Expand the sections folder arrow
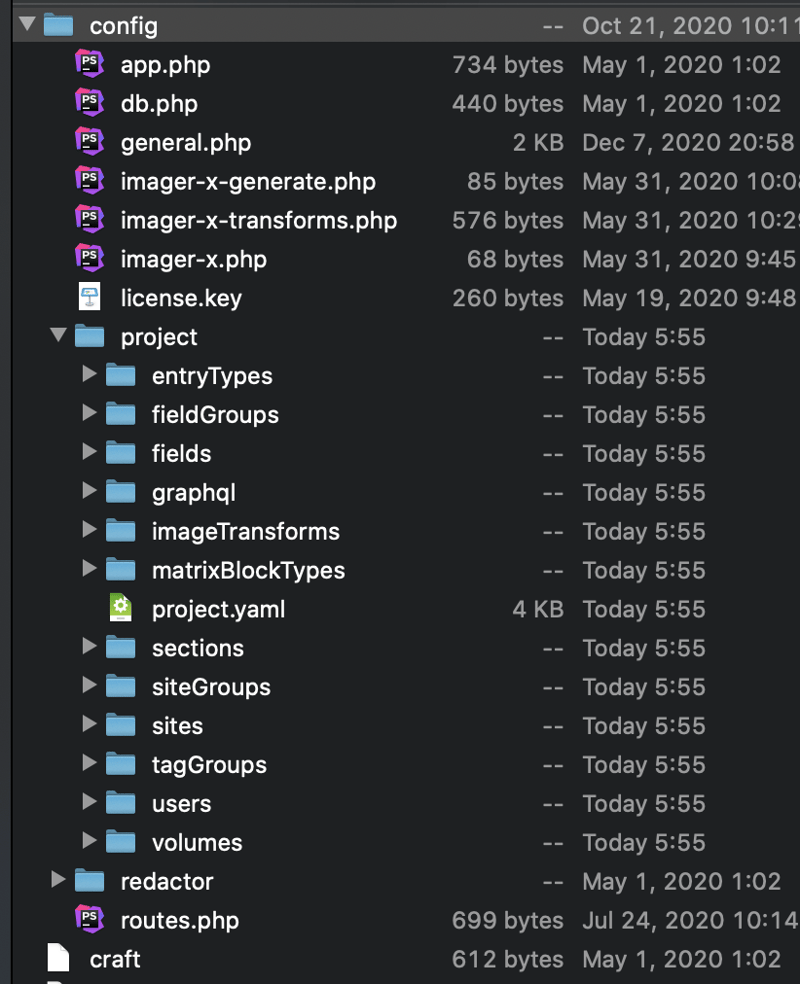 [89, 648]
